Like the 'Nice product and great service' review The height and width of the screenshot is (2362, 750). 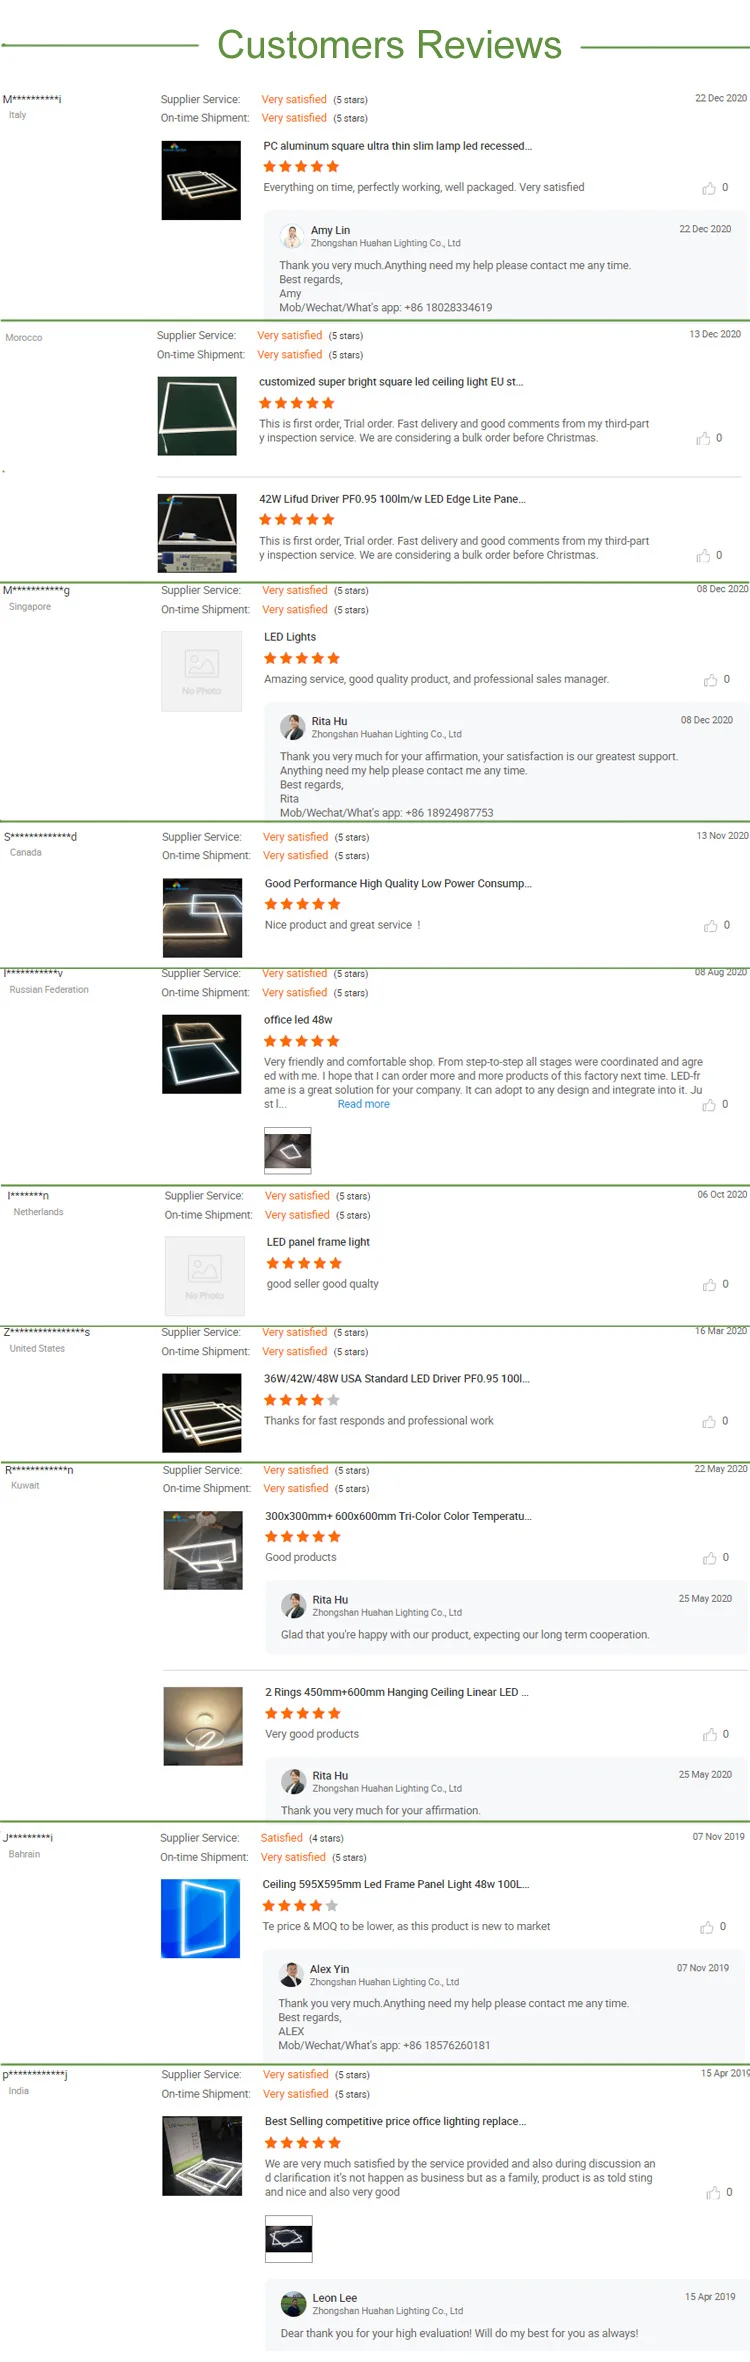coord(710,926)
